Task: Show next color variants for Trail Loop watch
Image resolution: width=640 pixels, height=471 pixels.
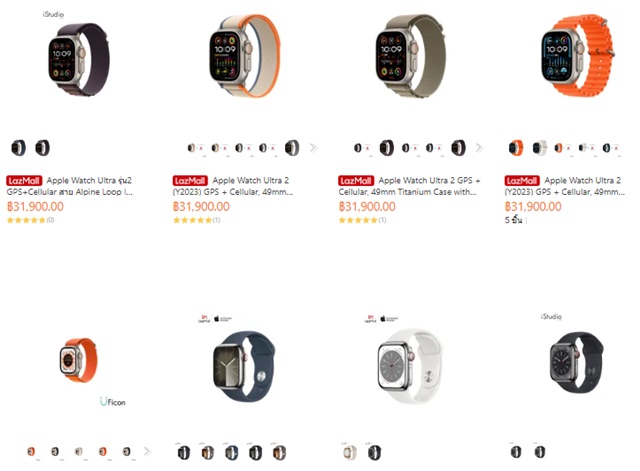Action: click(313, 148)
